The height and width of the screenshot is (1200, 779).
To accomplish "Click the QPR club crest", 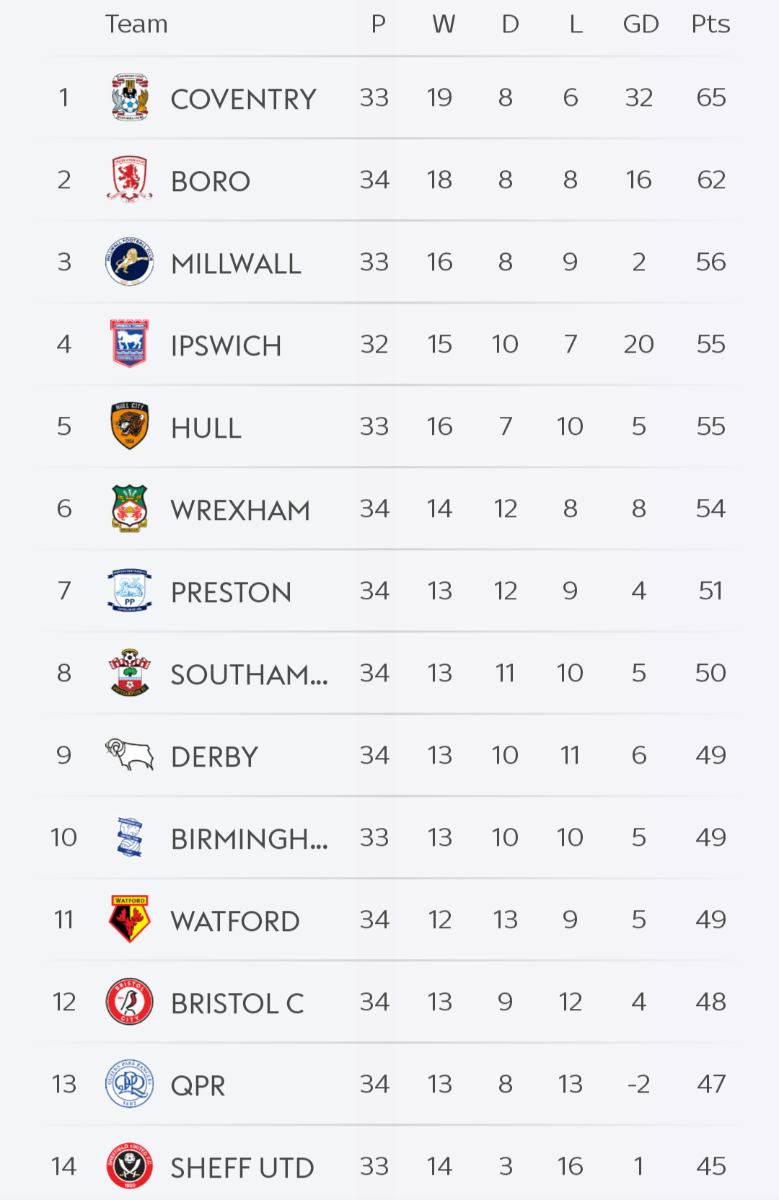I will coord(130,1084).
